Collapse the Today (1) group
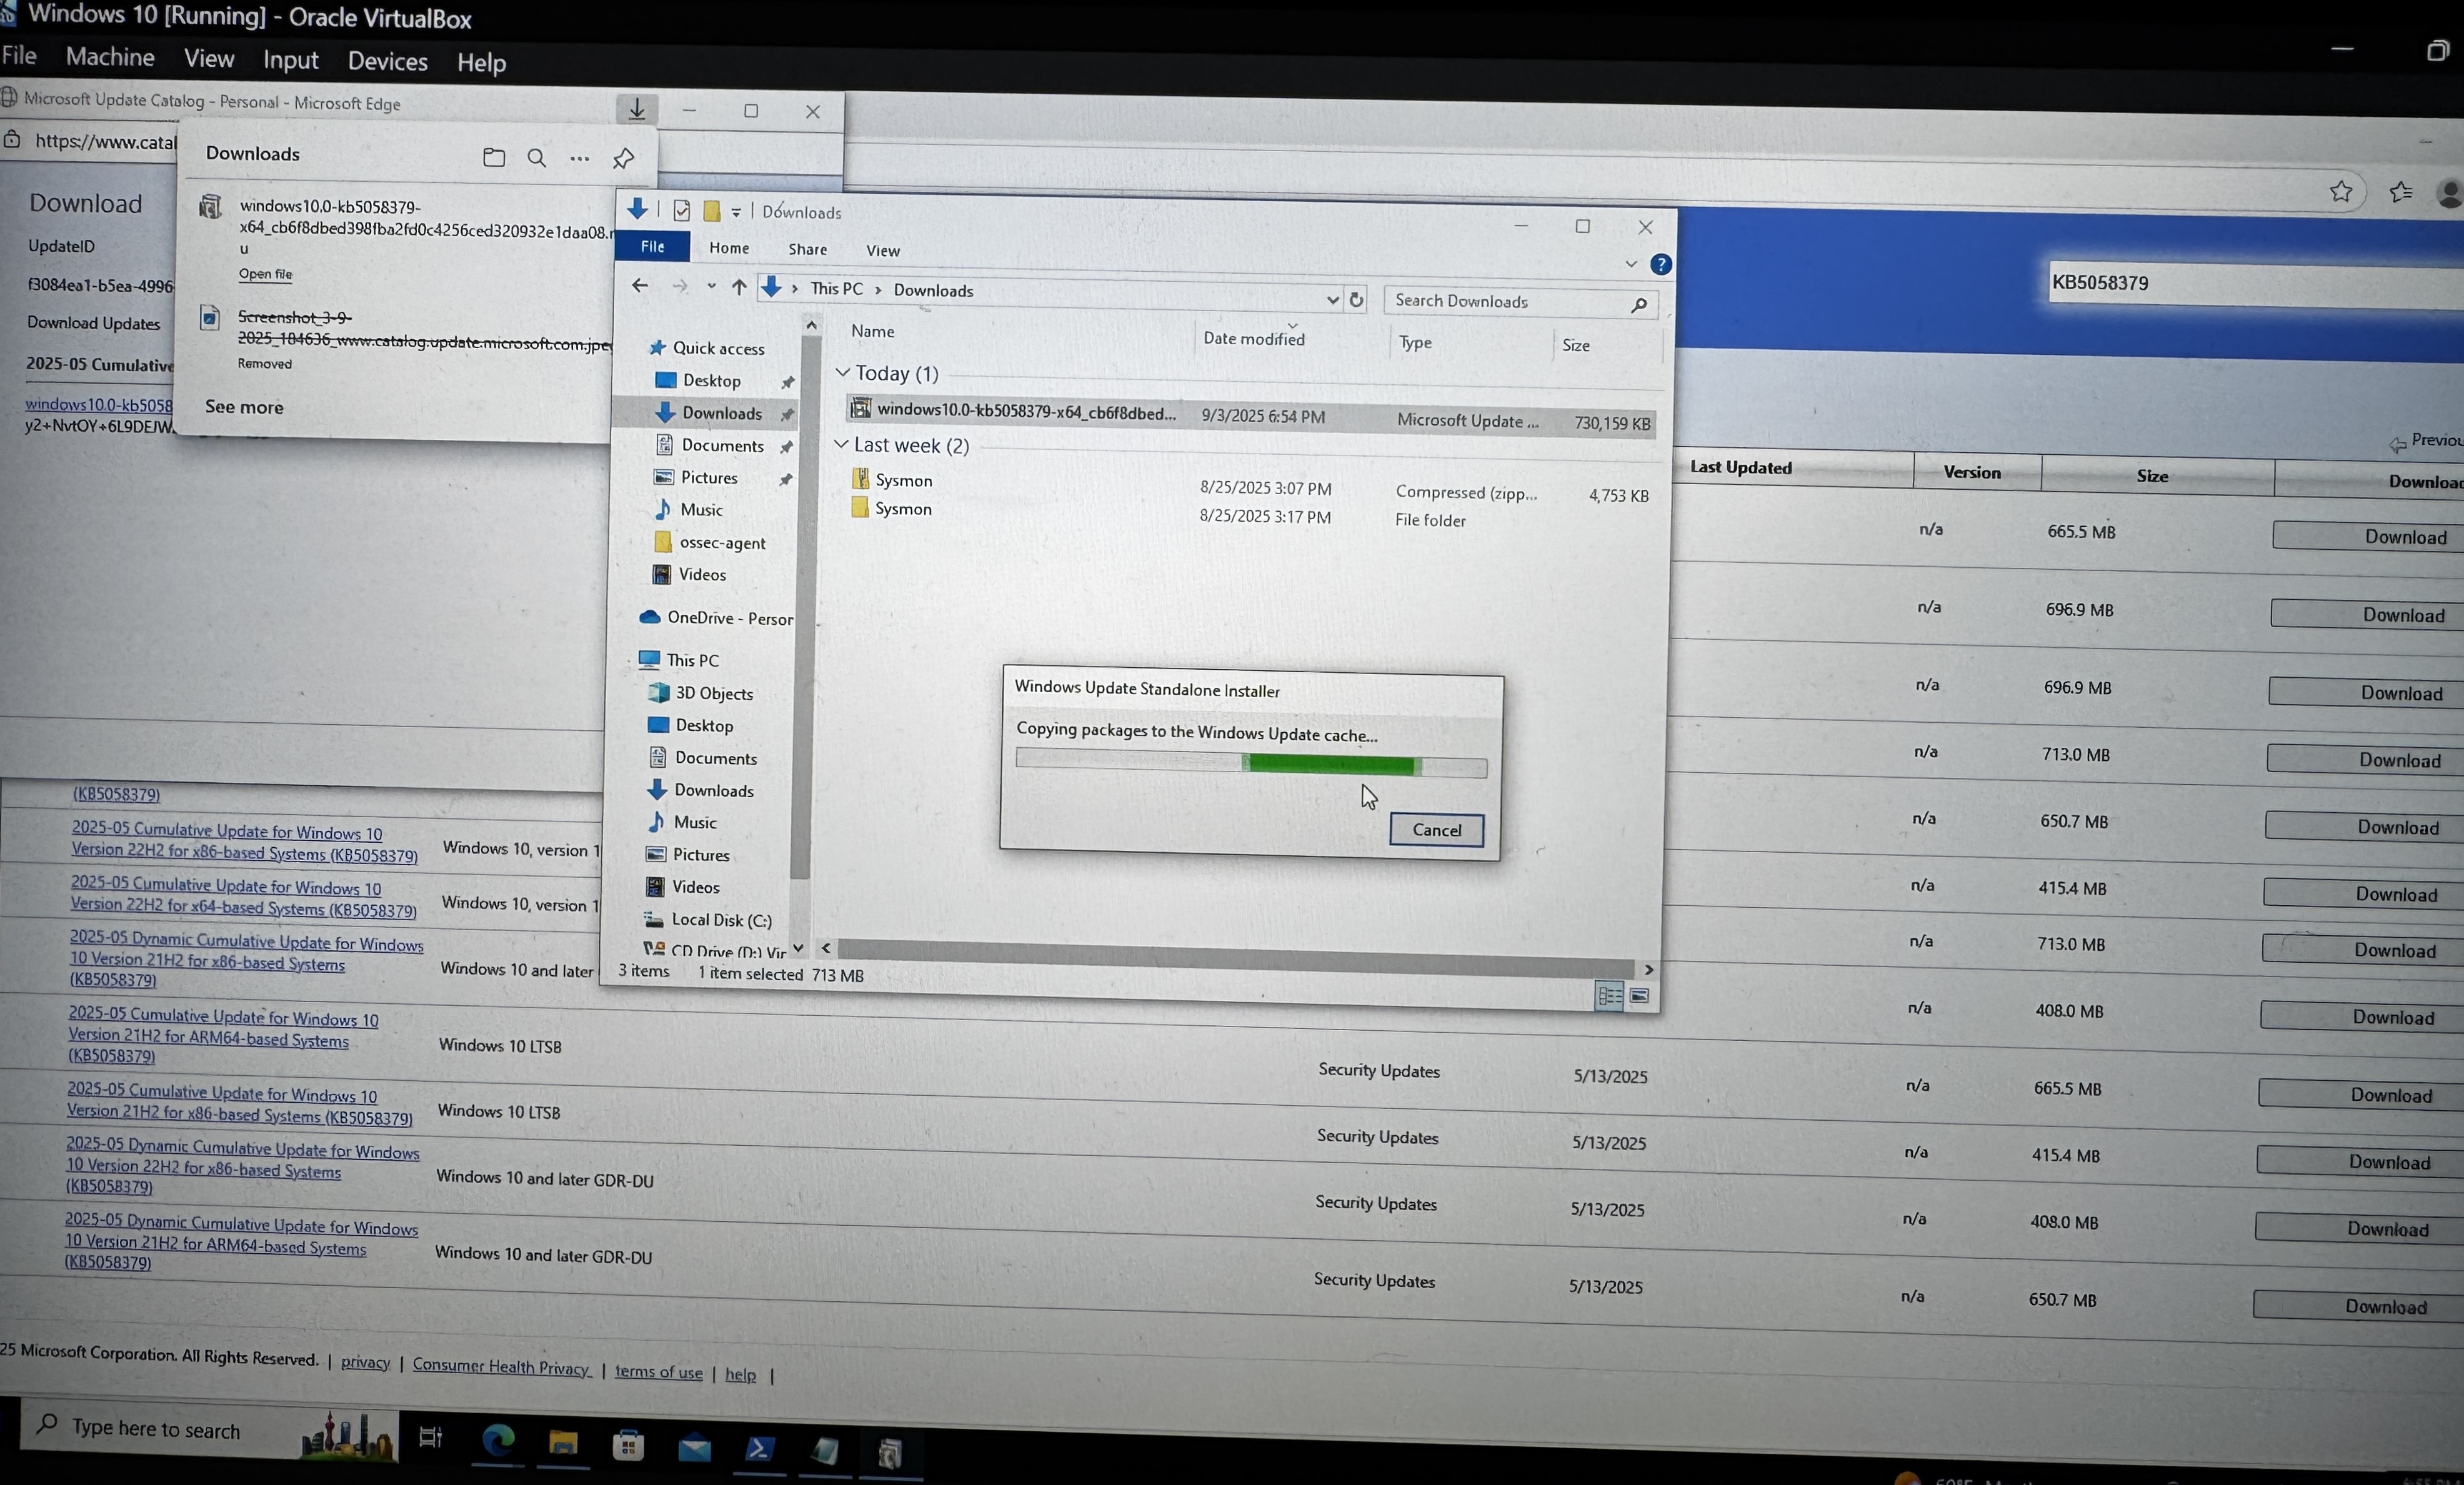Viewport: 2464px width, 1485px height. (843, 372)
